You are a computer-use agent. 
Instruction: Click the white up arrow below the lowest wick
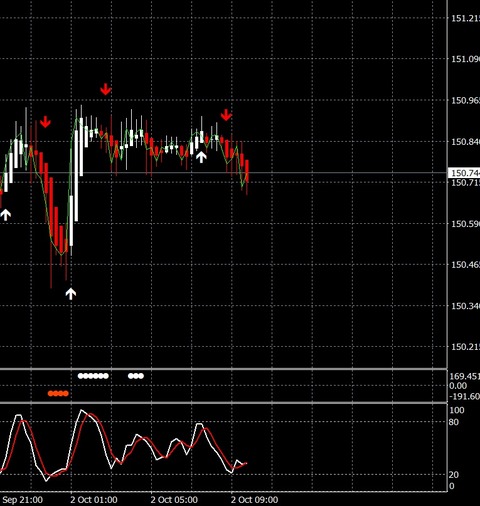tap(71, 294)
